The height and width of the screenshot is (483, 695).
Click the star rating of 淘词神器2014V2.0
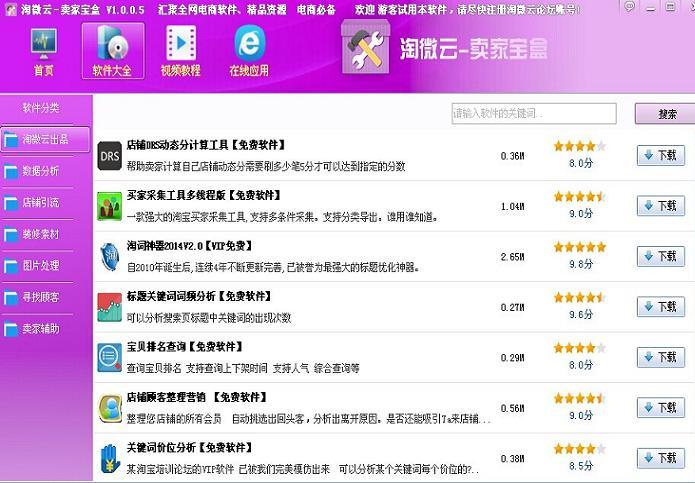pos(580,247)
